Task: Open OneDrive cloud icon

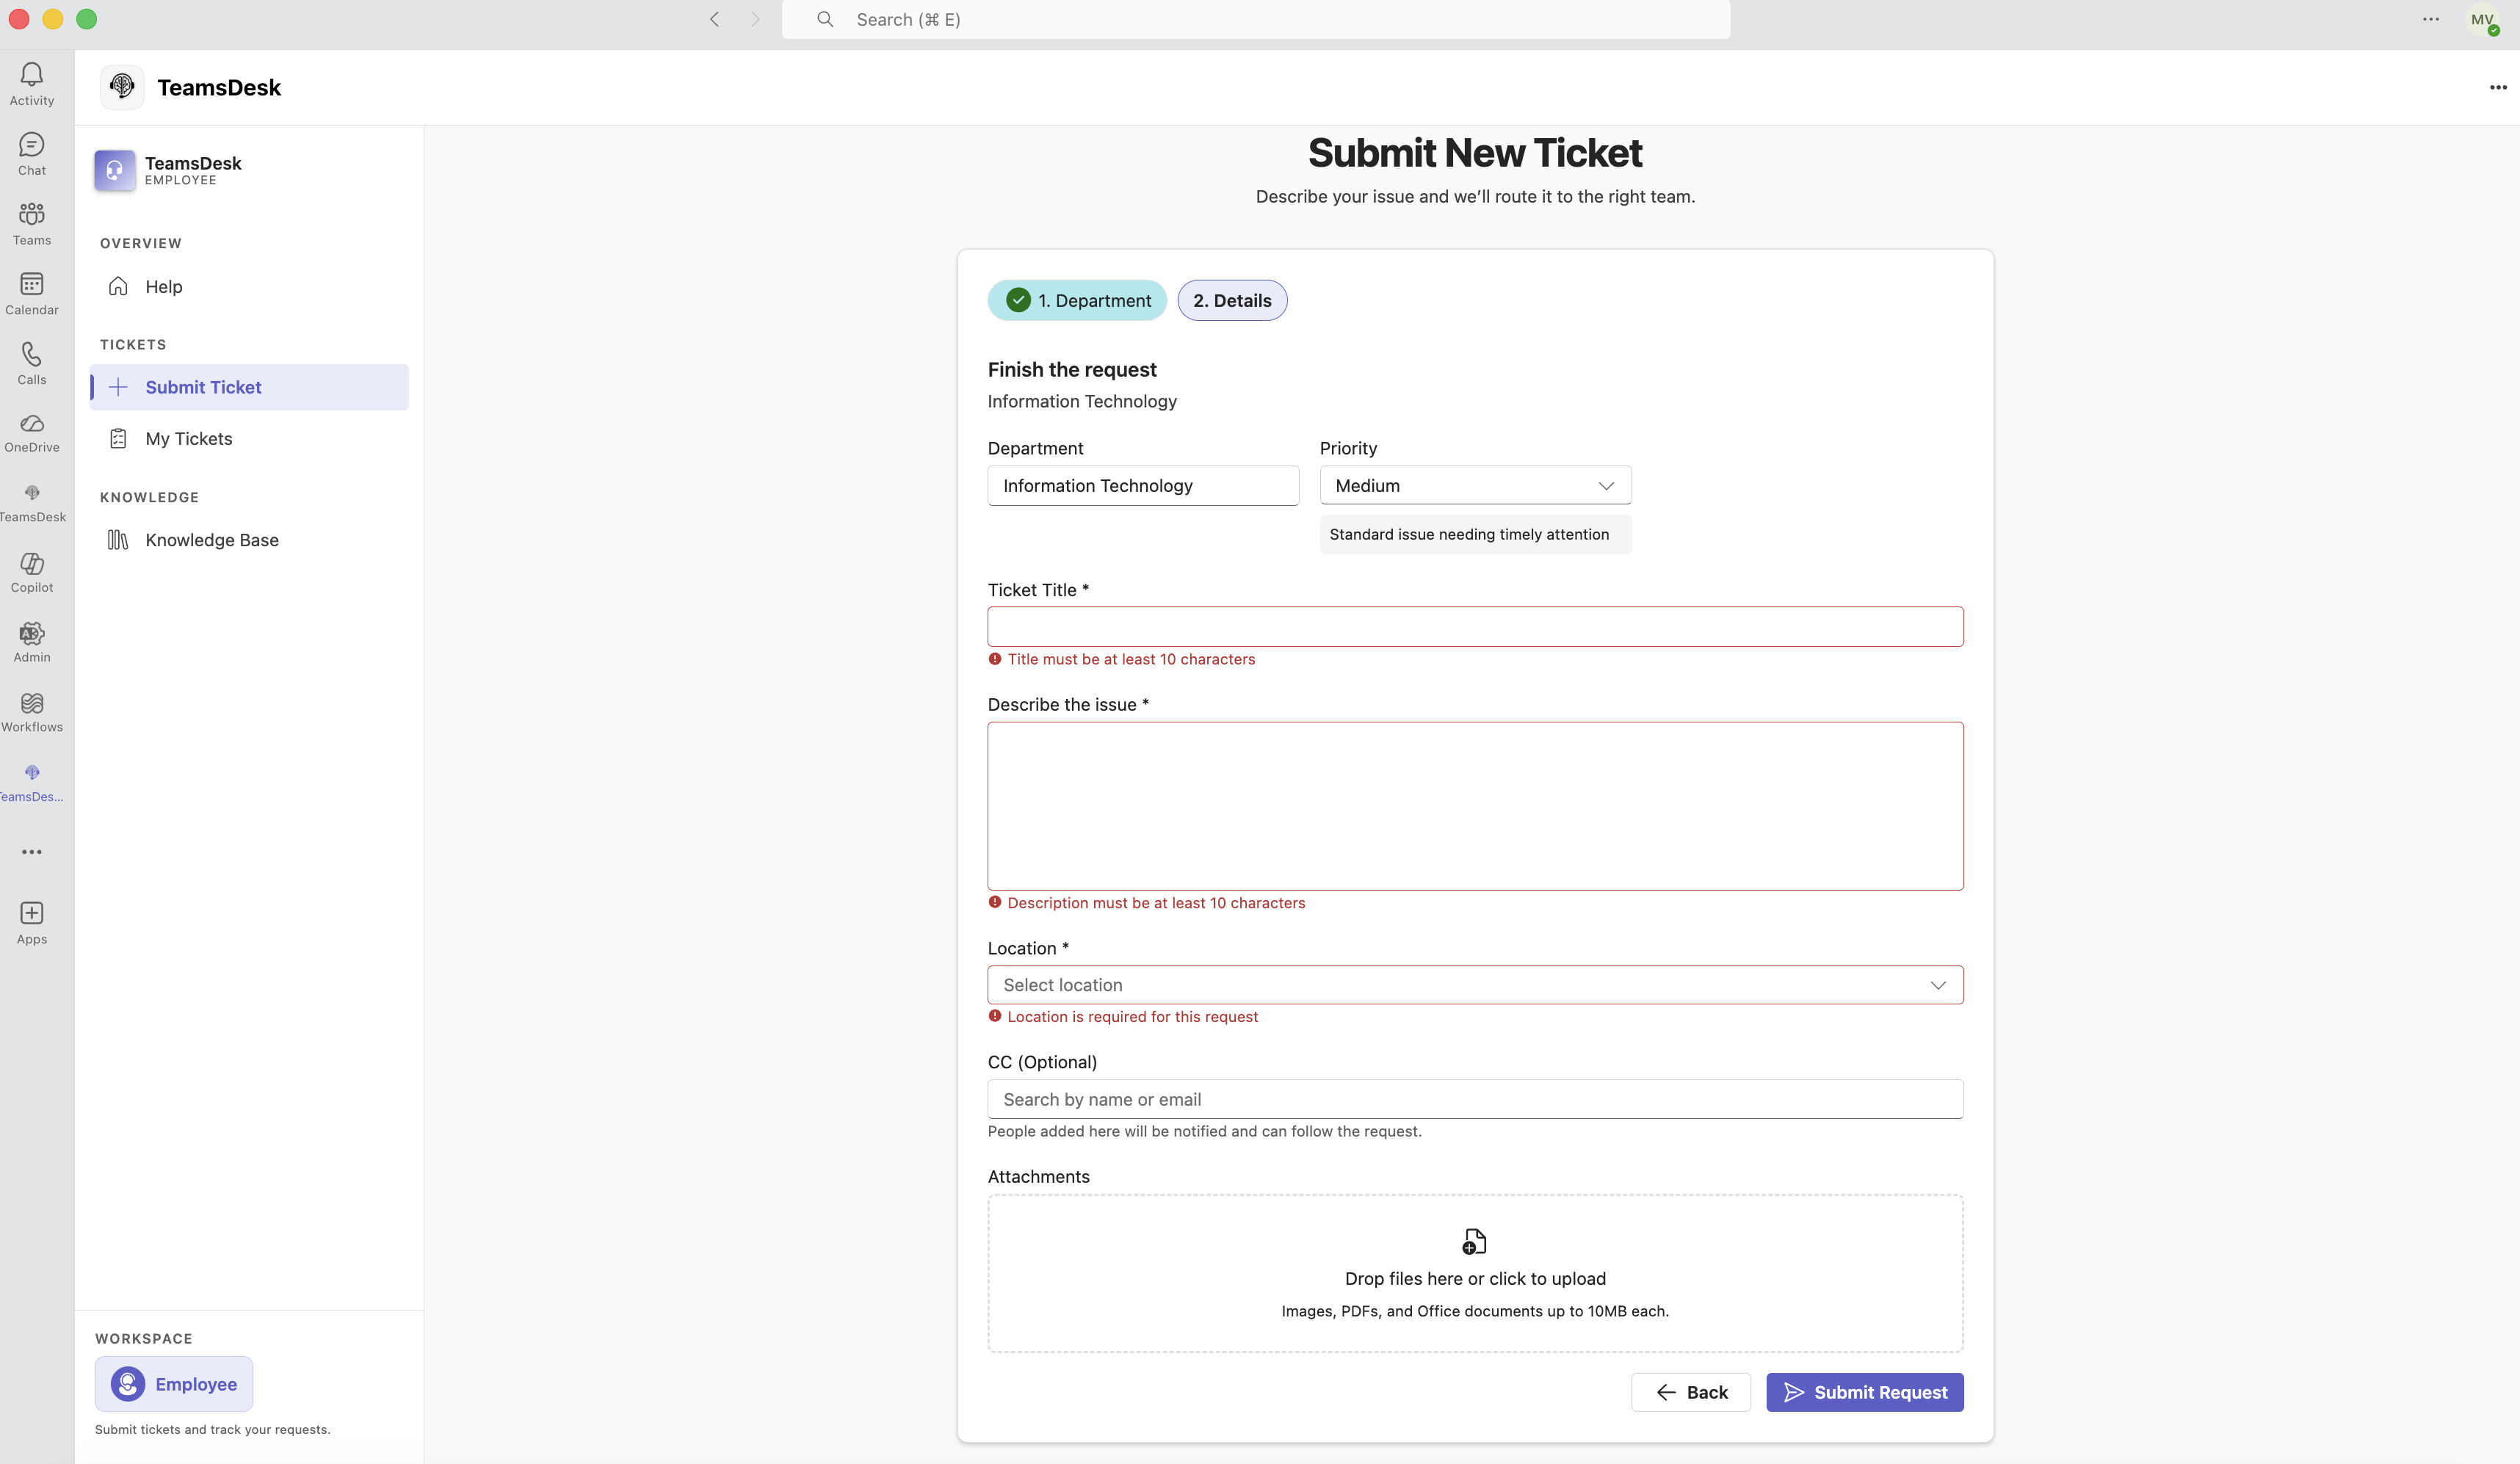Action: click(32, 423)
